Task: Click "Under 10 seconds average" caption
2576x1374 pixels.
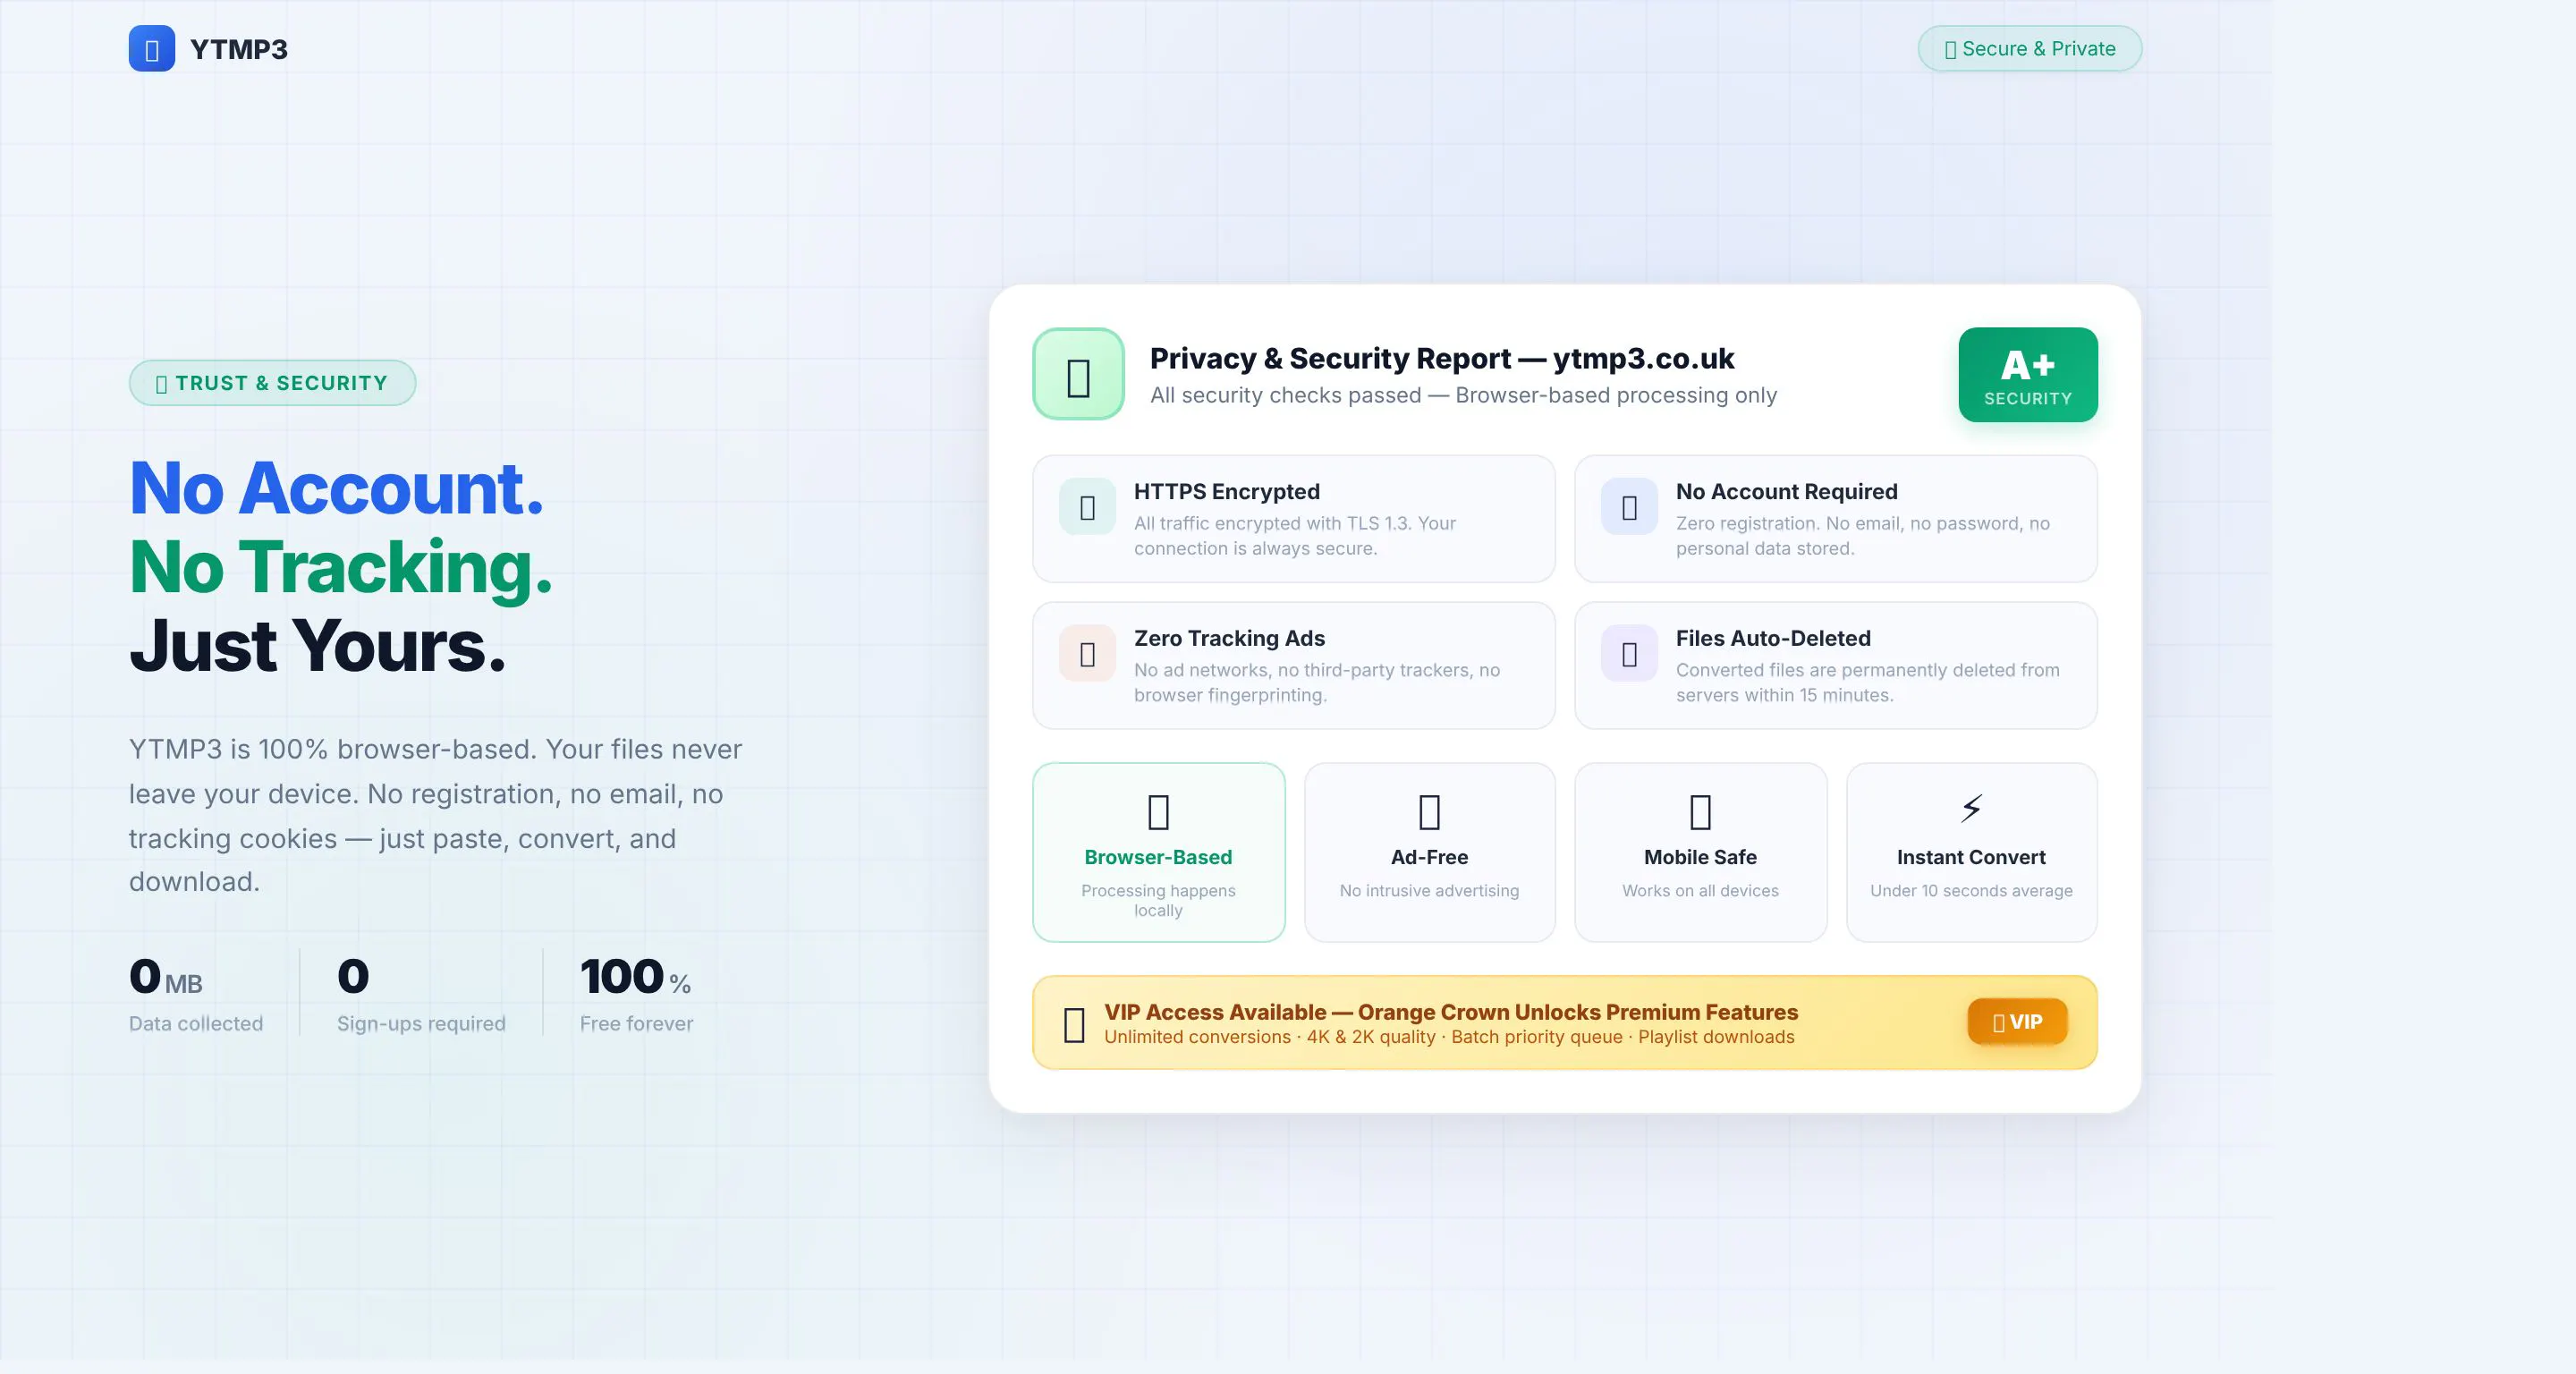Action: pyautogui.click(x=1971, y=890)
